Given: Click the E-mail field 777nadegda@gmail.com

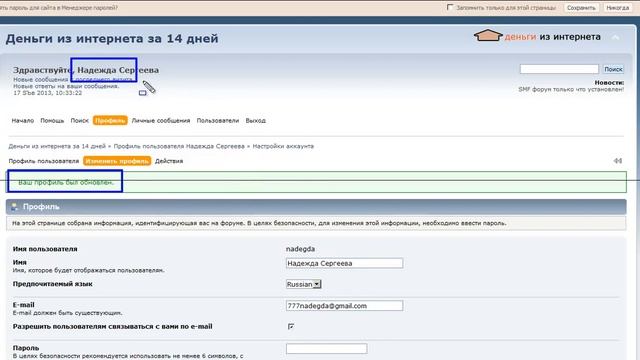Looking at the screenshot, I should (344, 306).
